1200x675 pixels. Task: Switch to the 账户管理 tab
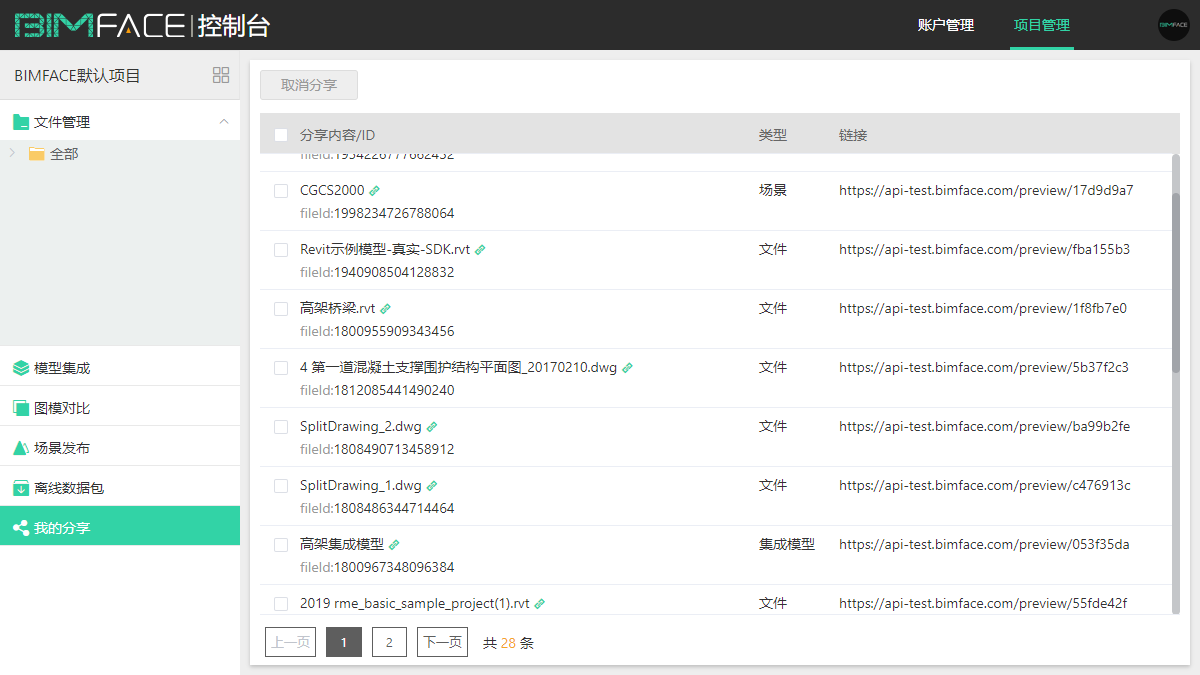[946, 25]
